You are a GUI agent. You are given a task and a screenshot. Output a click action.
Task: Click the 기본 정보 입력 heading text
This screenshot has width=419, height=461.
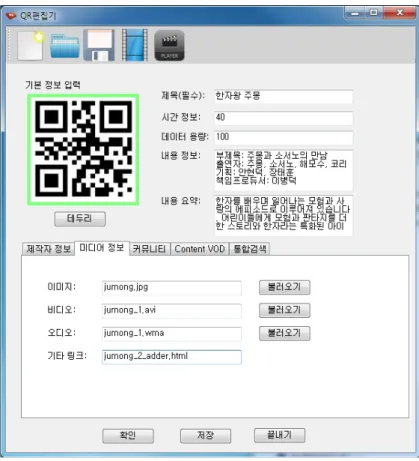(x=53, y=85)
